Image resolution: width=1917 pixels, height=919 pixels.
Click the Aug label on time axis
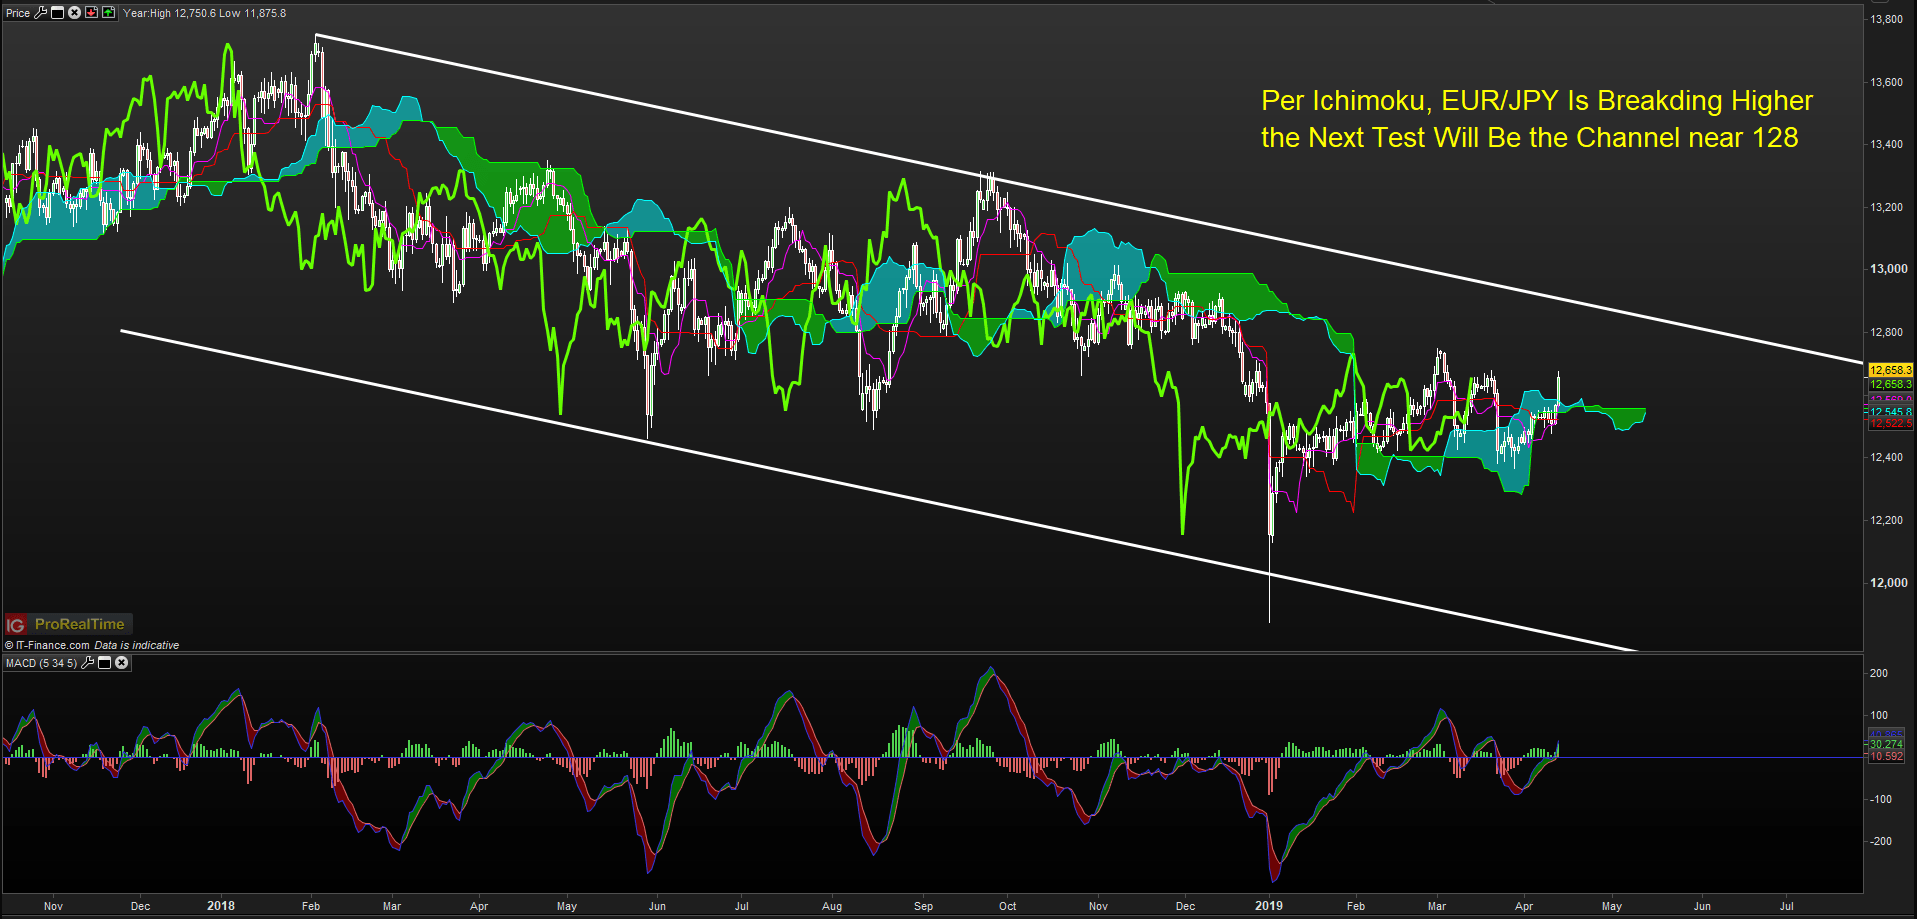(832, 906)
